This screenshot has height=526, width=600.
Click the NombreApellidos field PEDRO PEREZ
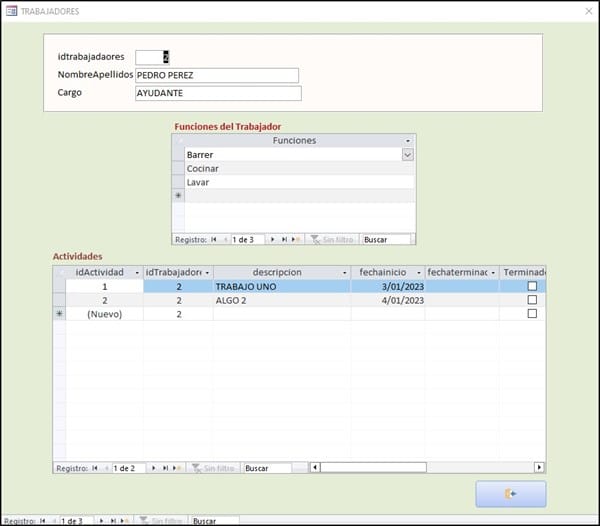[217, 75]
